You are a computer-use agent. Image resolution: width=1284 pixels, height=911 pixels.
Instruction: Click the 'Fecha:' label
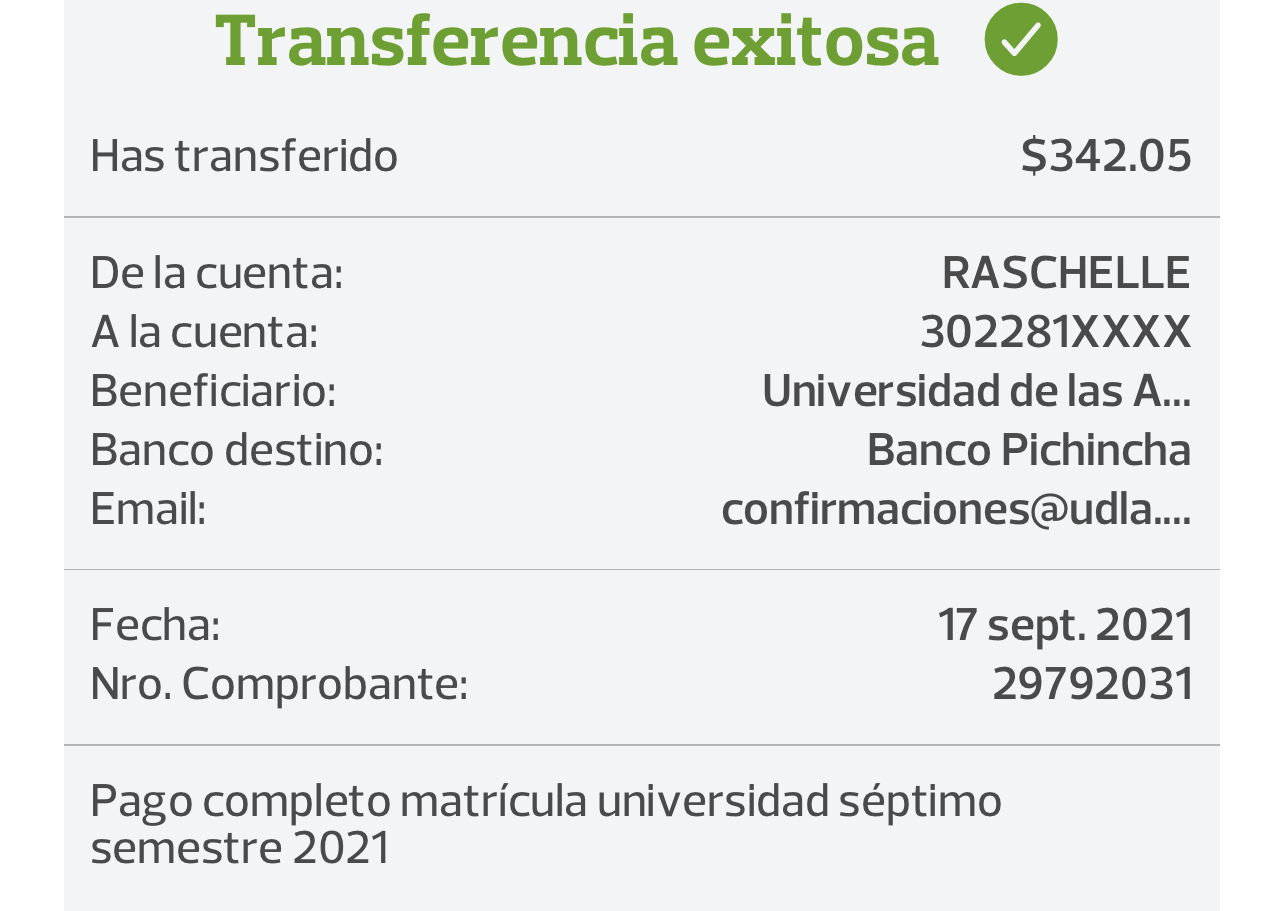[x=155, y=625]
